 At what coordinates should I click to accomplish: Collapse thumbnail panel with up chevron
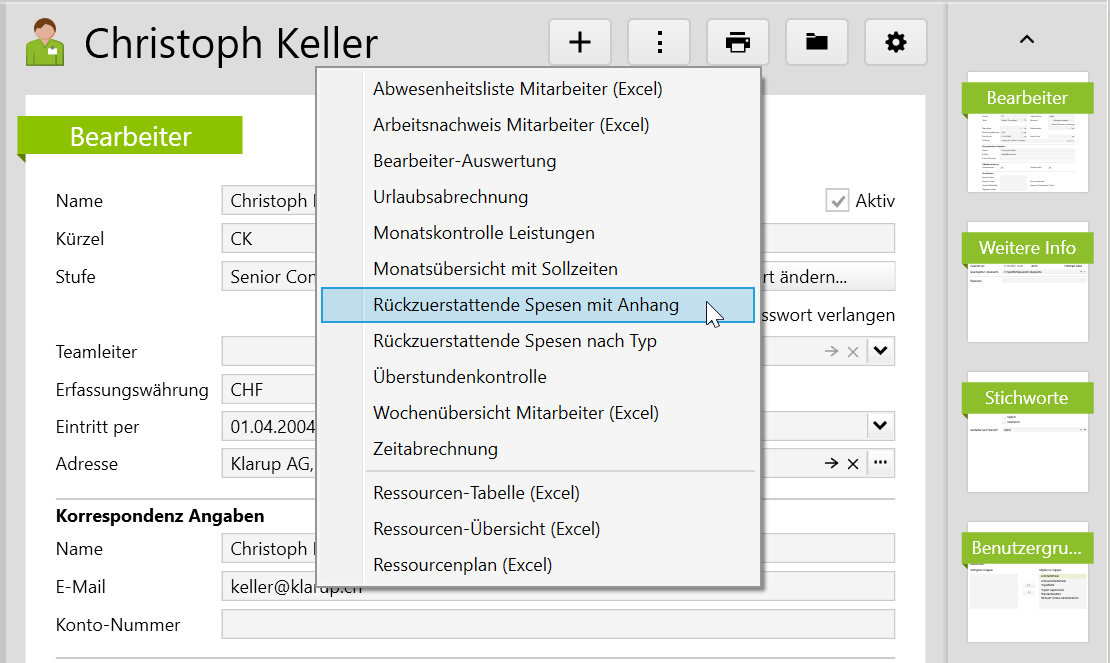point(1026,40)
